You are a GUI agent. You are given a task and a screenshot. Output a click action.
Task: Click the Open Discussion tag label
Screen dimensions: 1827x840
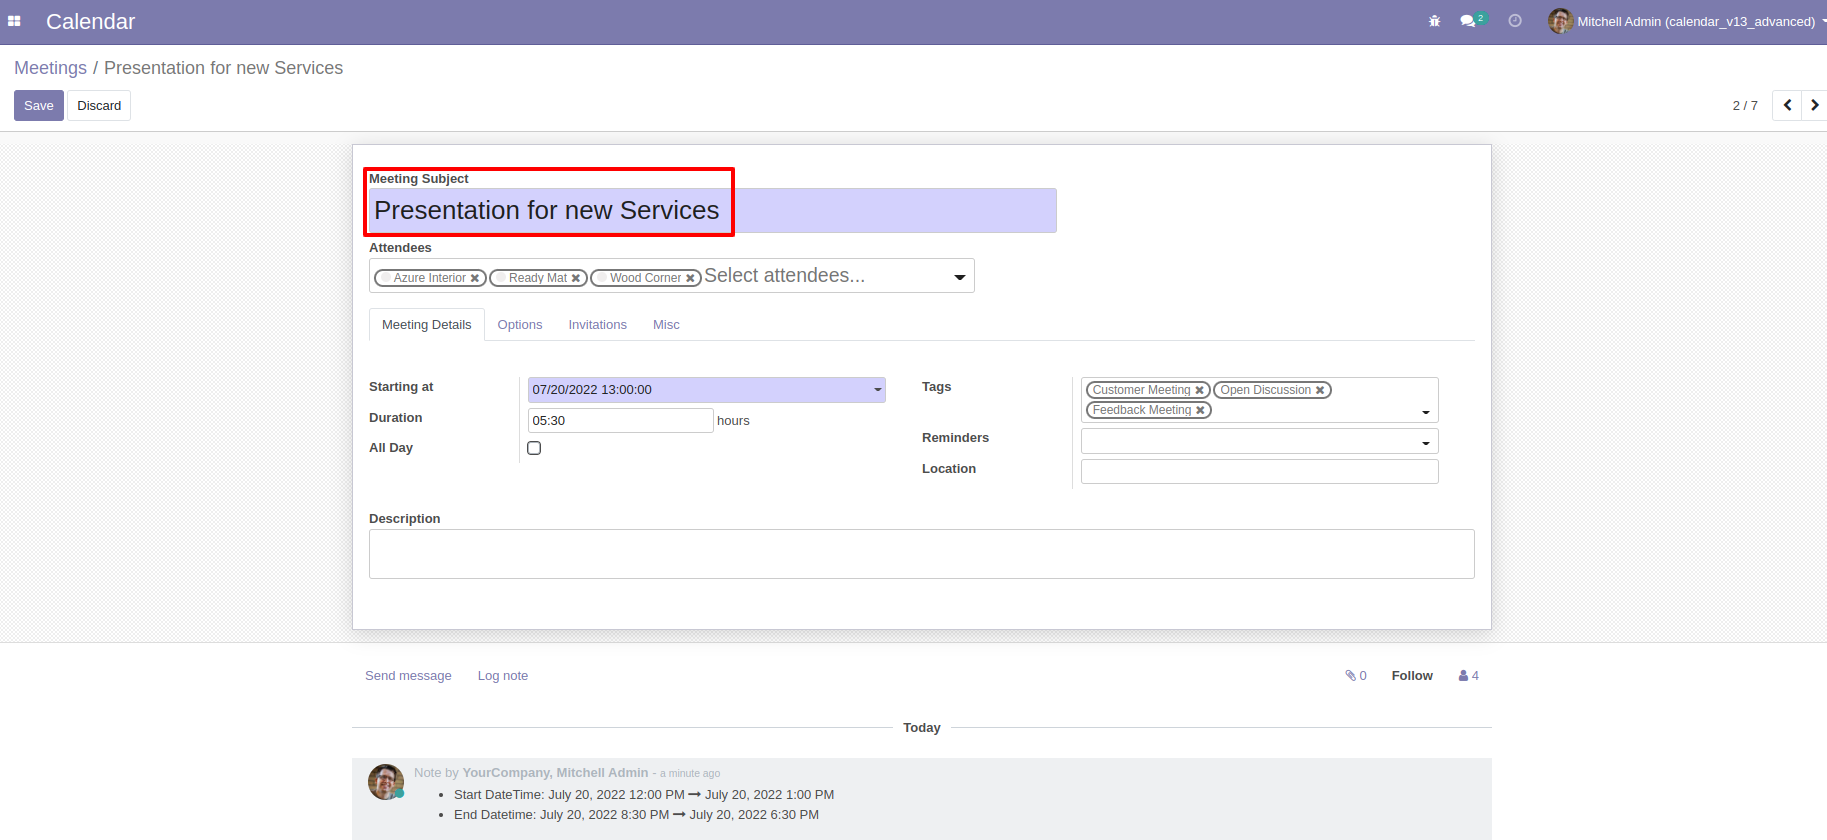click(1265, 390)
